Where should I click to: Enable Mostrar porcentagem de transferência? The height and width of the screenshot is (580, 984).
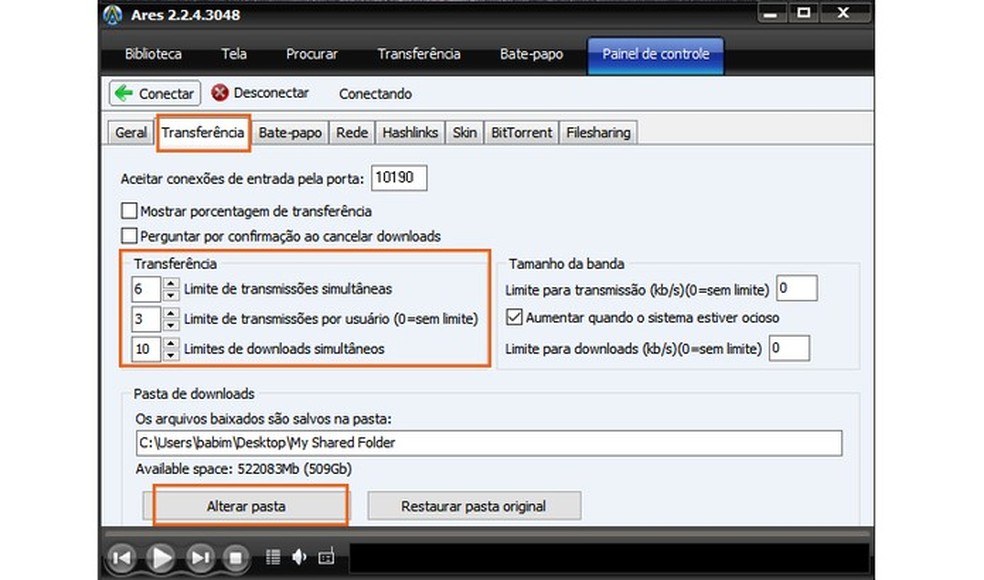click(x=129, y=211)
